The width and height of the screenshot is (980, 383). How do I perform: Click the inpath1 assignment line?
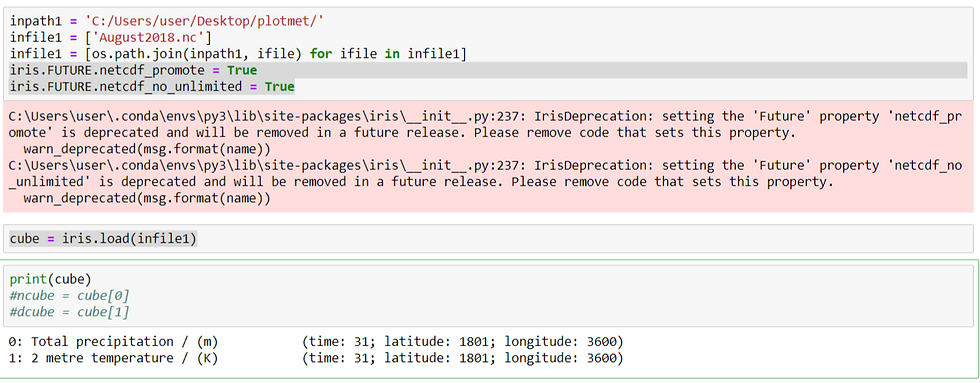[167, 21]
